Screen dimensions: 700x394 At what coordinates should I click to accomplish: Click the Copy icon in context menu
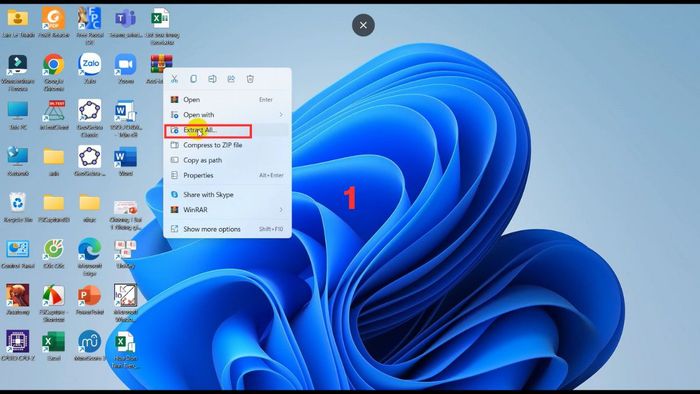[x=193, y=79]
